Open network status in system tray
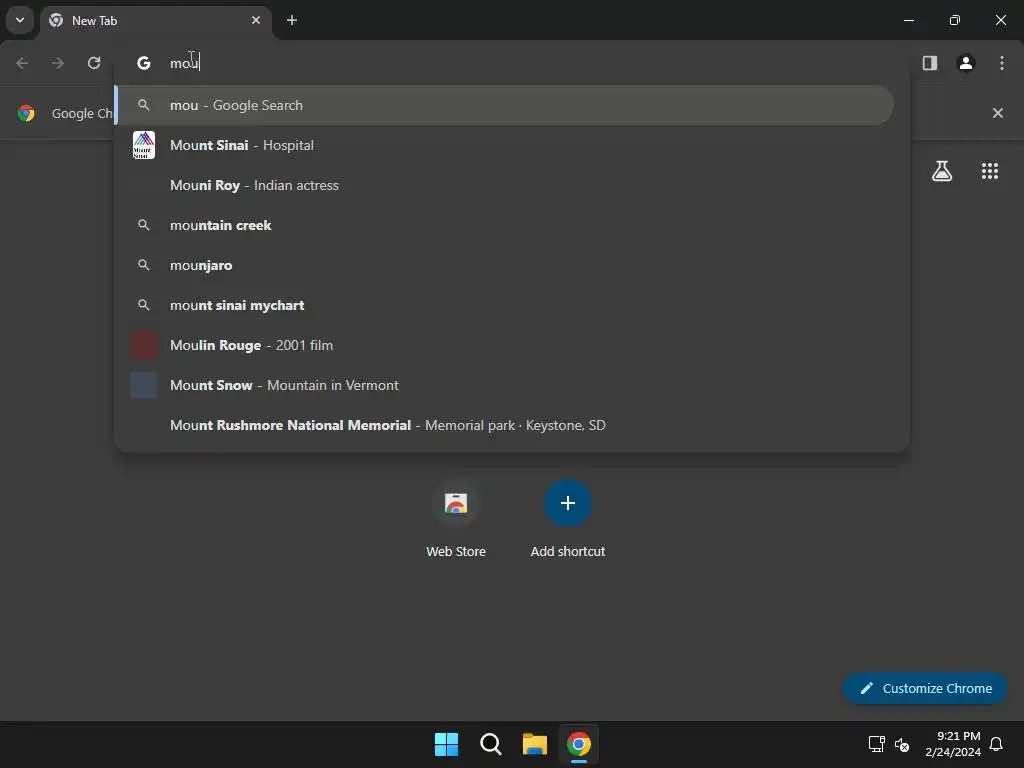Screen dimensions: 1024x768 (876, 744)
